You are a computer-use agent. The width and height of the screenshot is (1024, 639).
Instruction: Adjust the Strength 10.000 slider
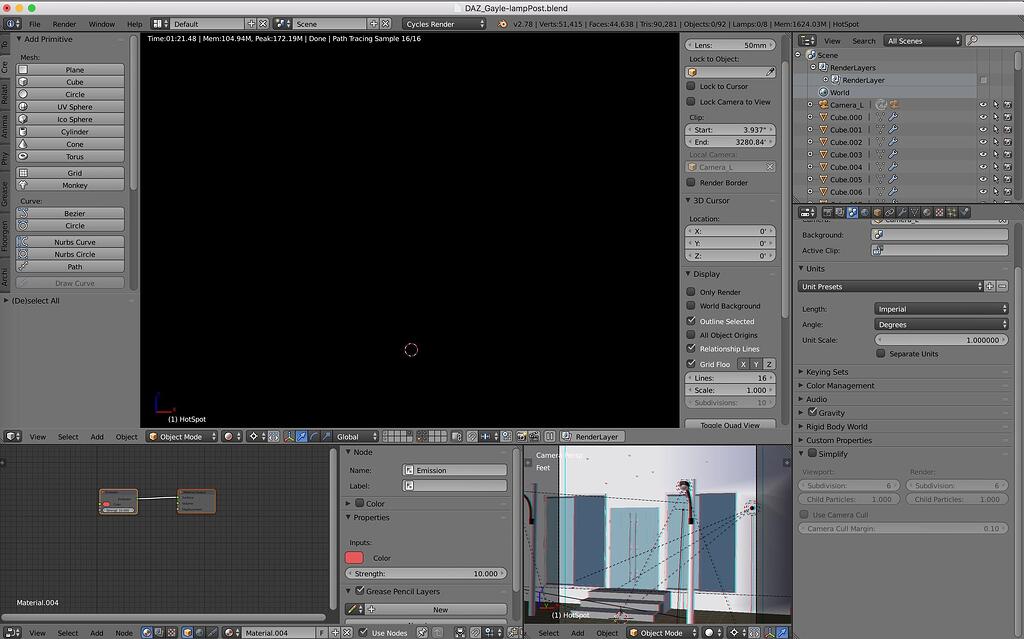click(426, 573)
